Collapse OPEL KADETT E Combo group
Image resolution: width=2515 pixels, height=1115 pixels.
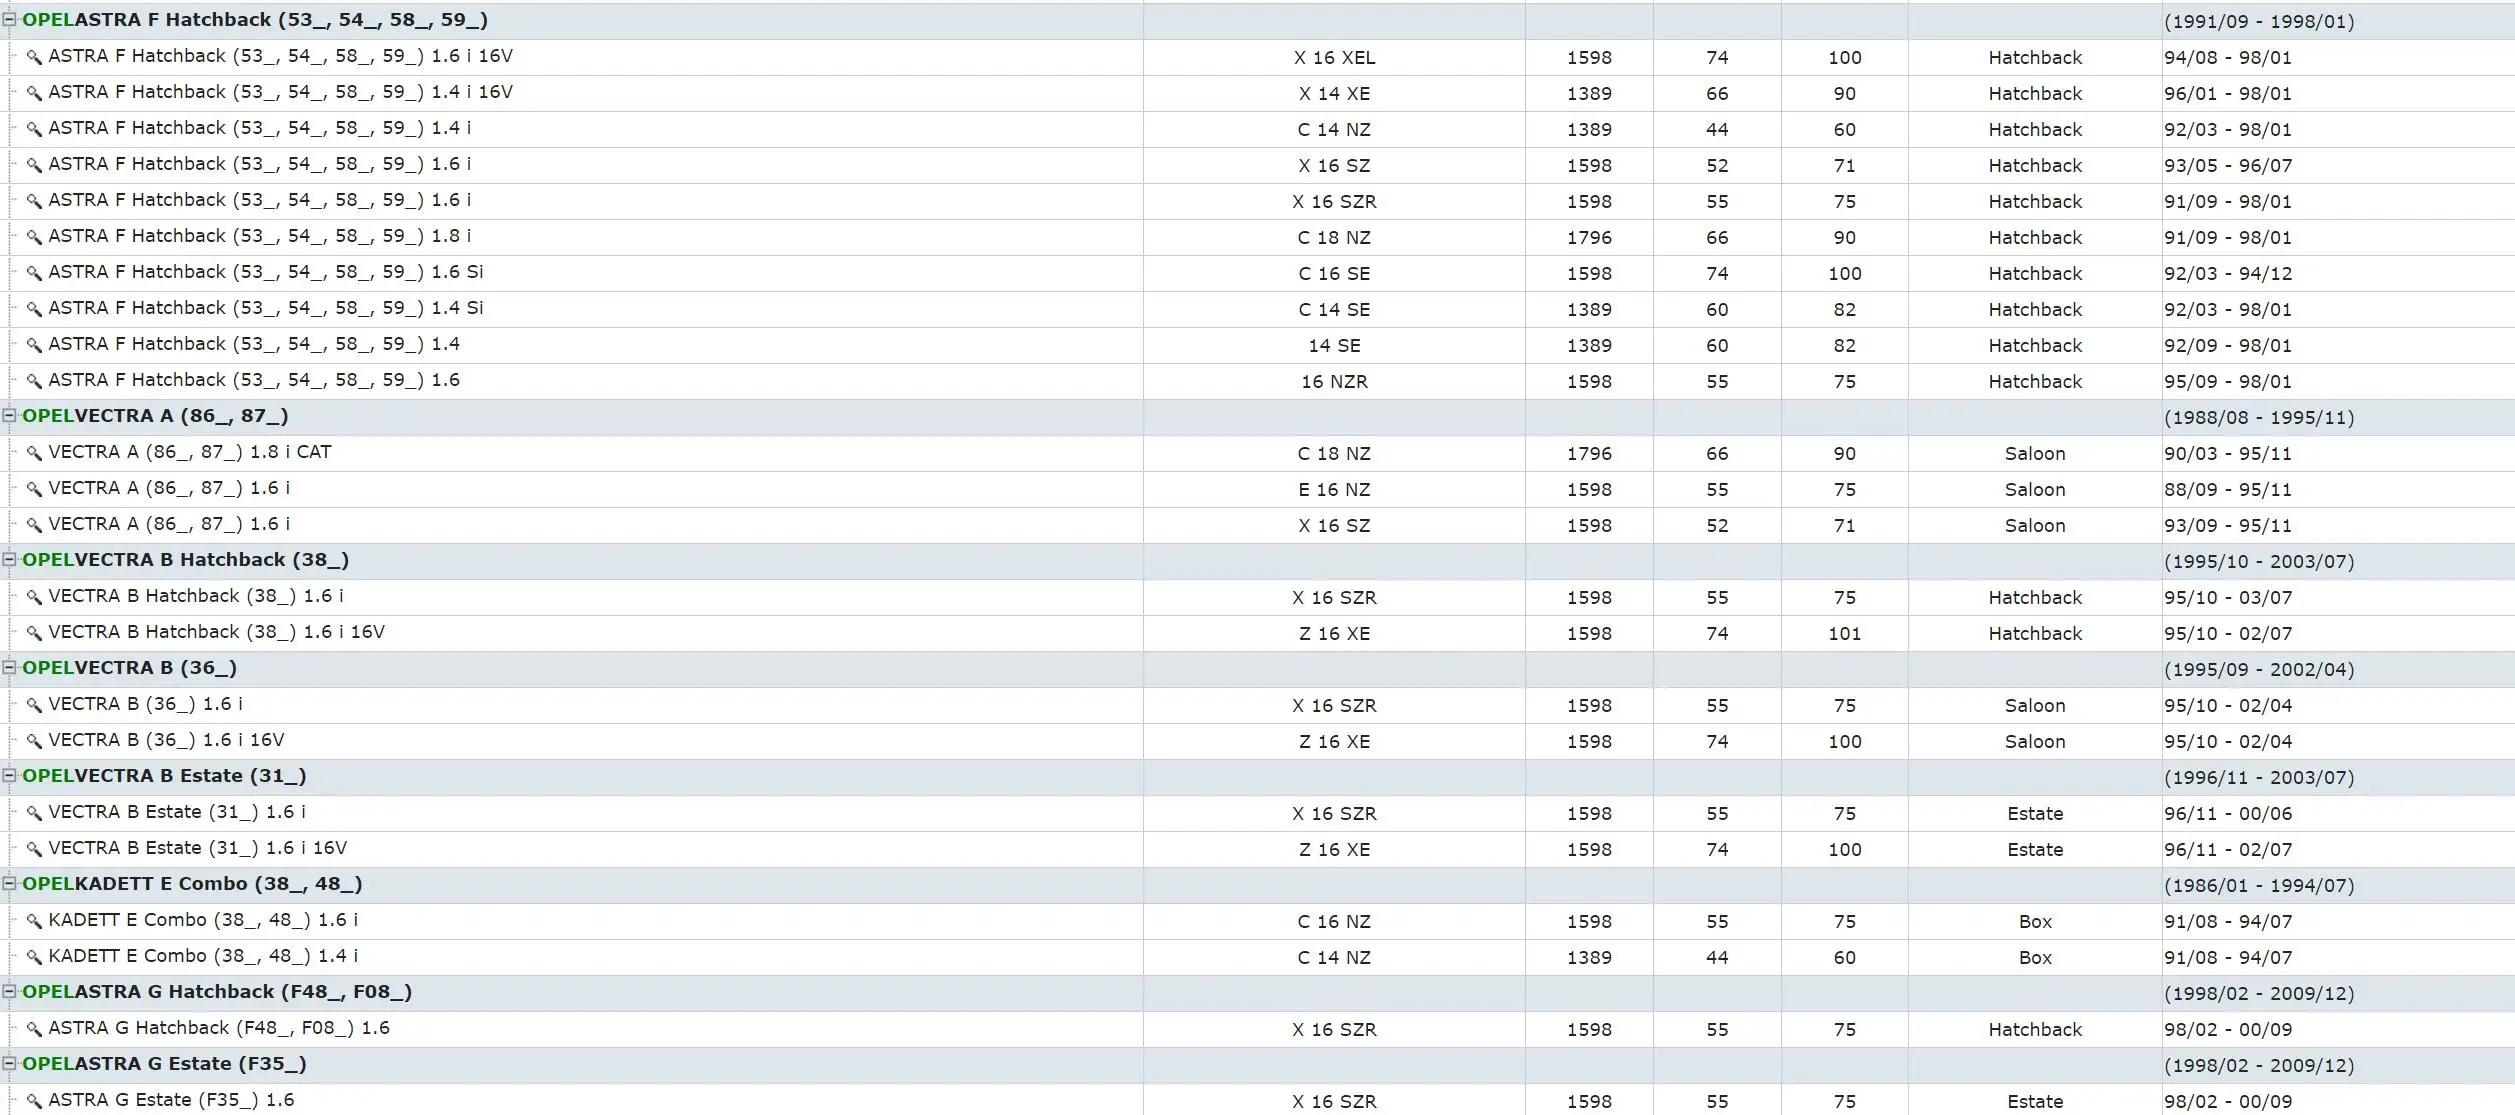point(9,883)
